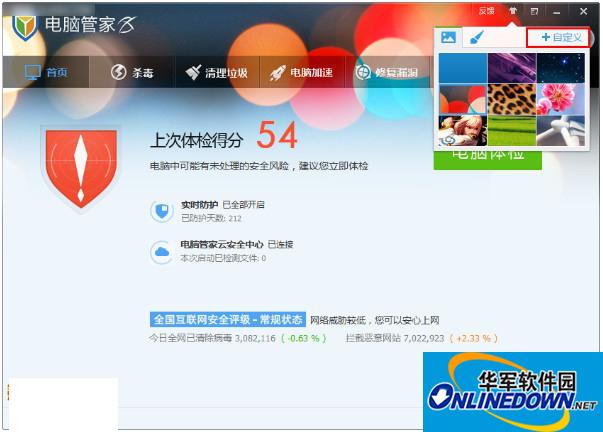603x432 pixels.
Task: Choose the leopard print skin thumbnail
Action: [x=512, y=100]
